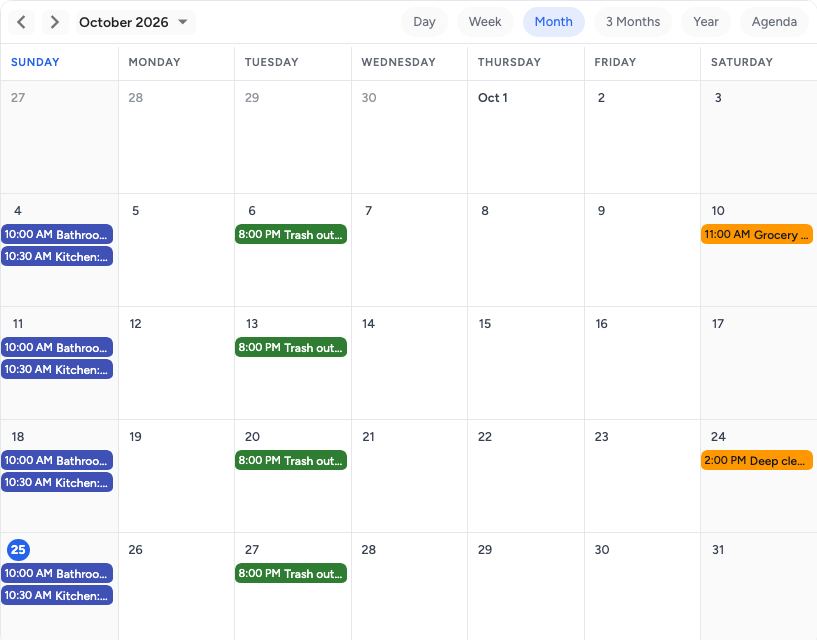This screenshot has width=817, height=640.
Task: Select September 30 date number
Action: 369,98
